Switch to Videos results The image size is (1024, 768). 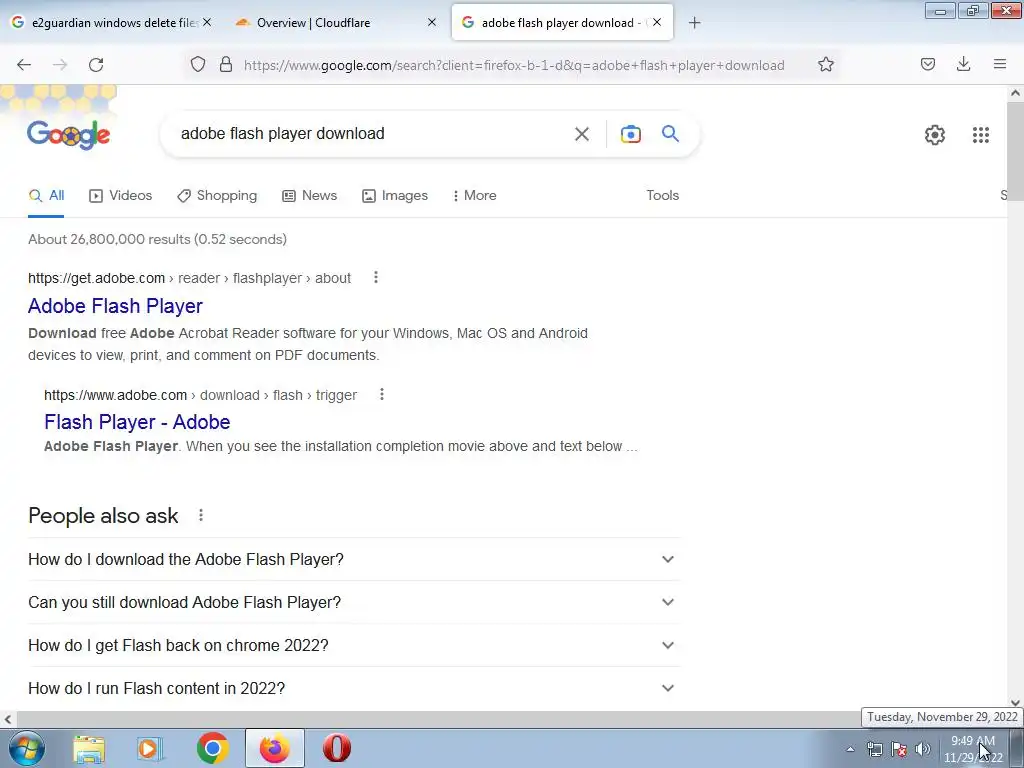click(121, 195)
